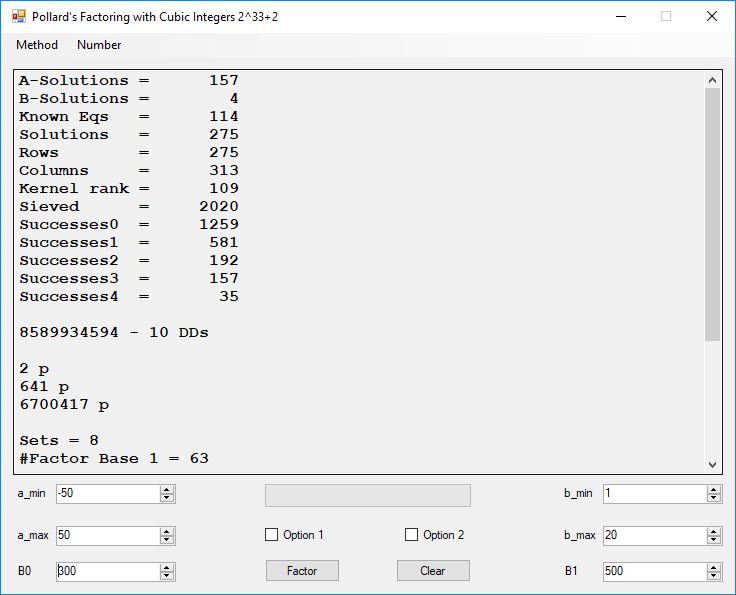The image size is (736, 595).
Task: Decrease b_min with the down arrow
Action: (x=714, y=498)
